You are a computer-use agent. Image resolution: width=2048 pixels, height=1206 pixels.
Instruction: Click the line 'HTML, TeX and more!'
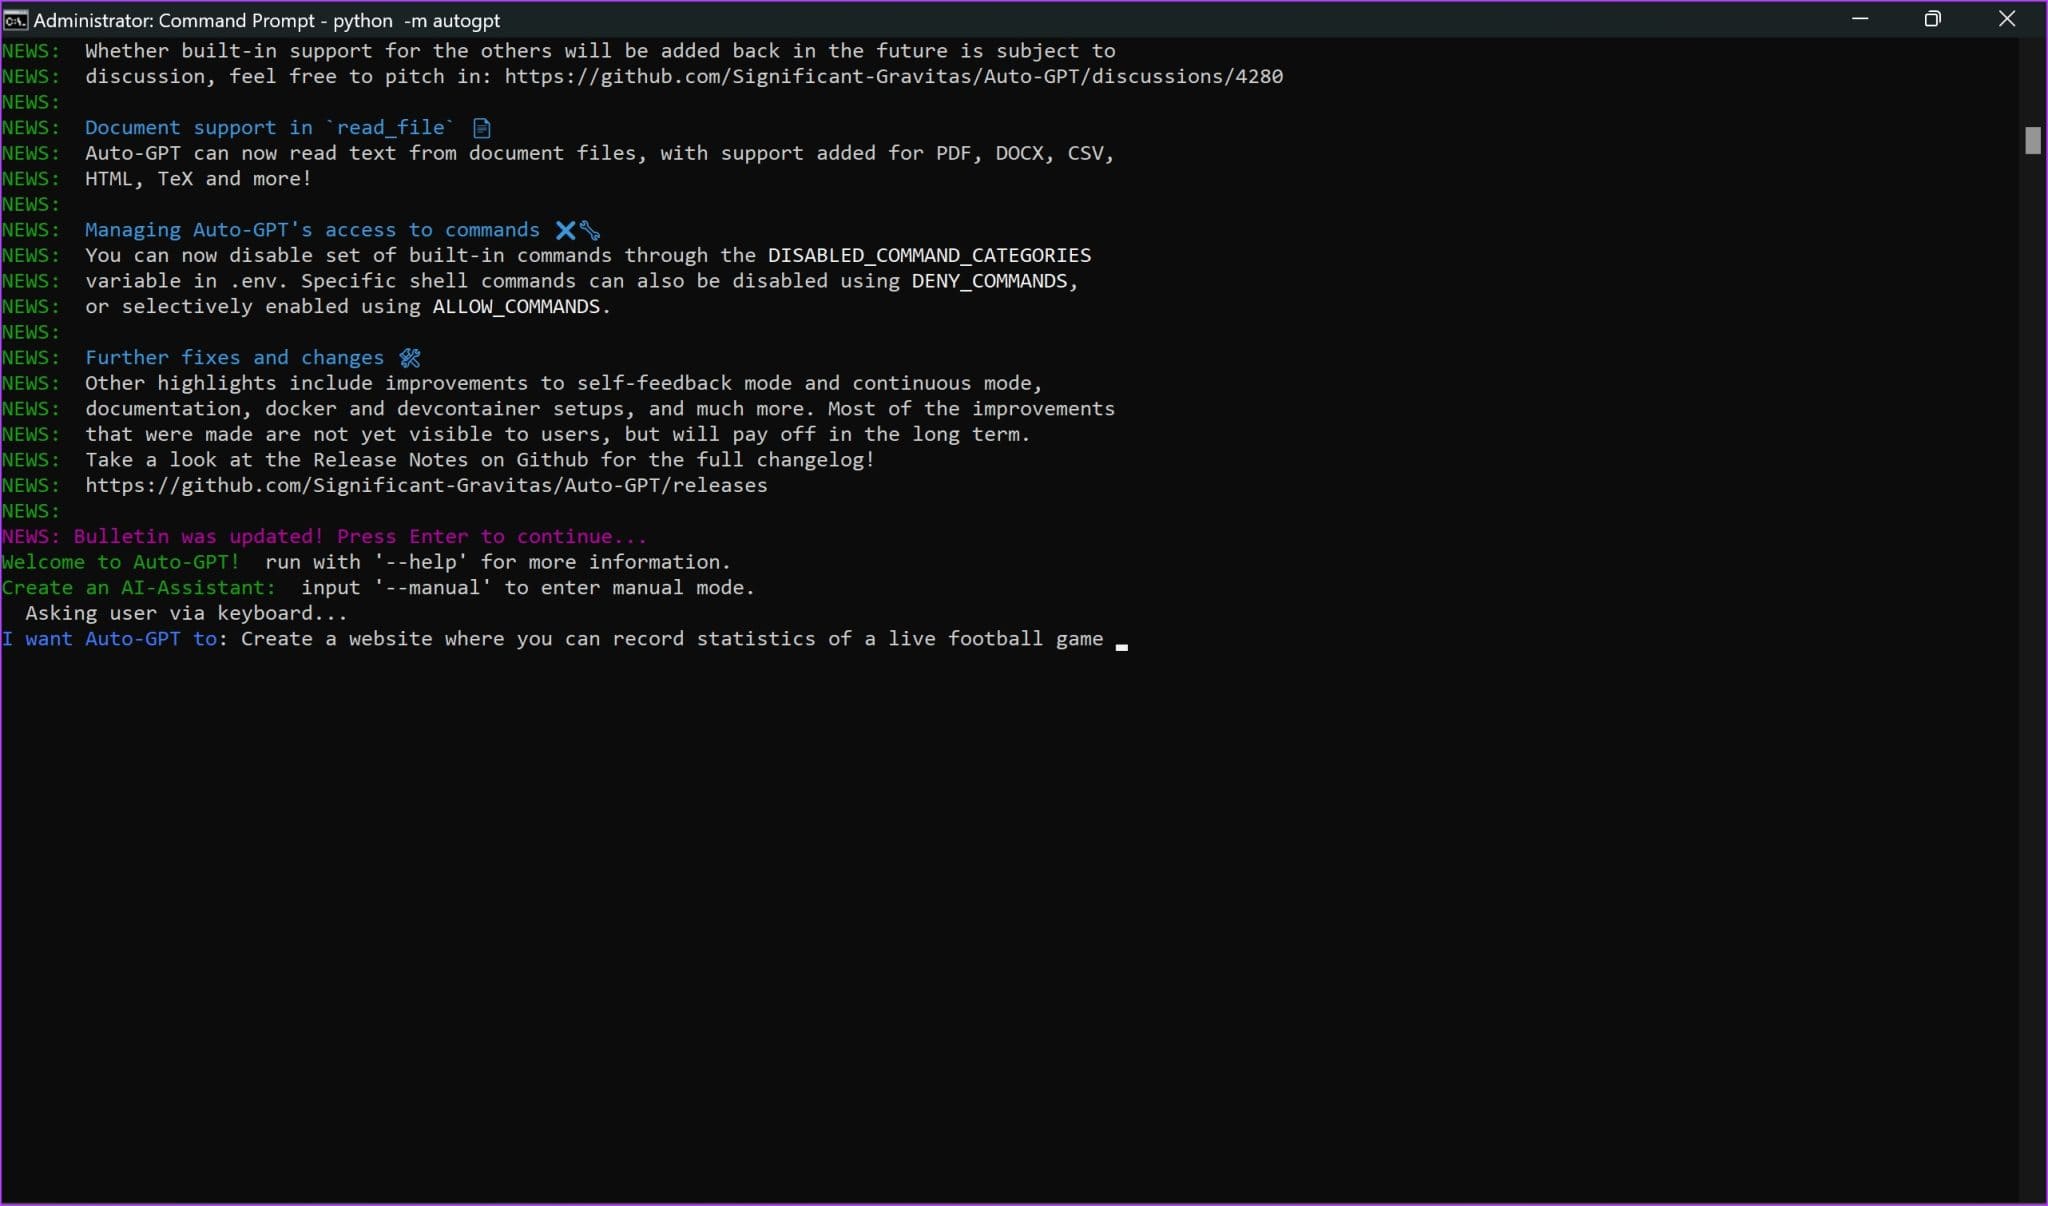coord(198,179)
